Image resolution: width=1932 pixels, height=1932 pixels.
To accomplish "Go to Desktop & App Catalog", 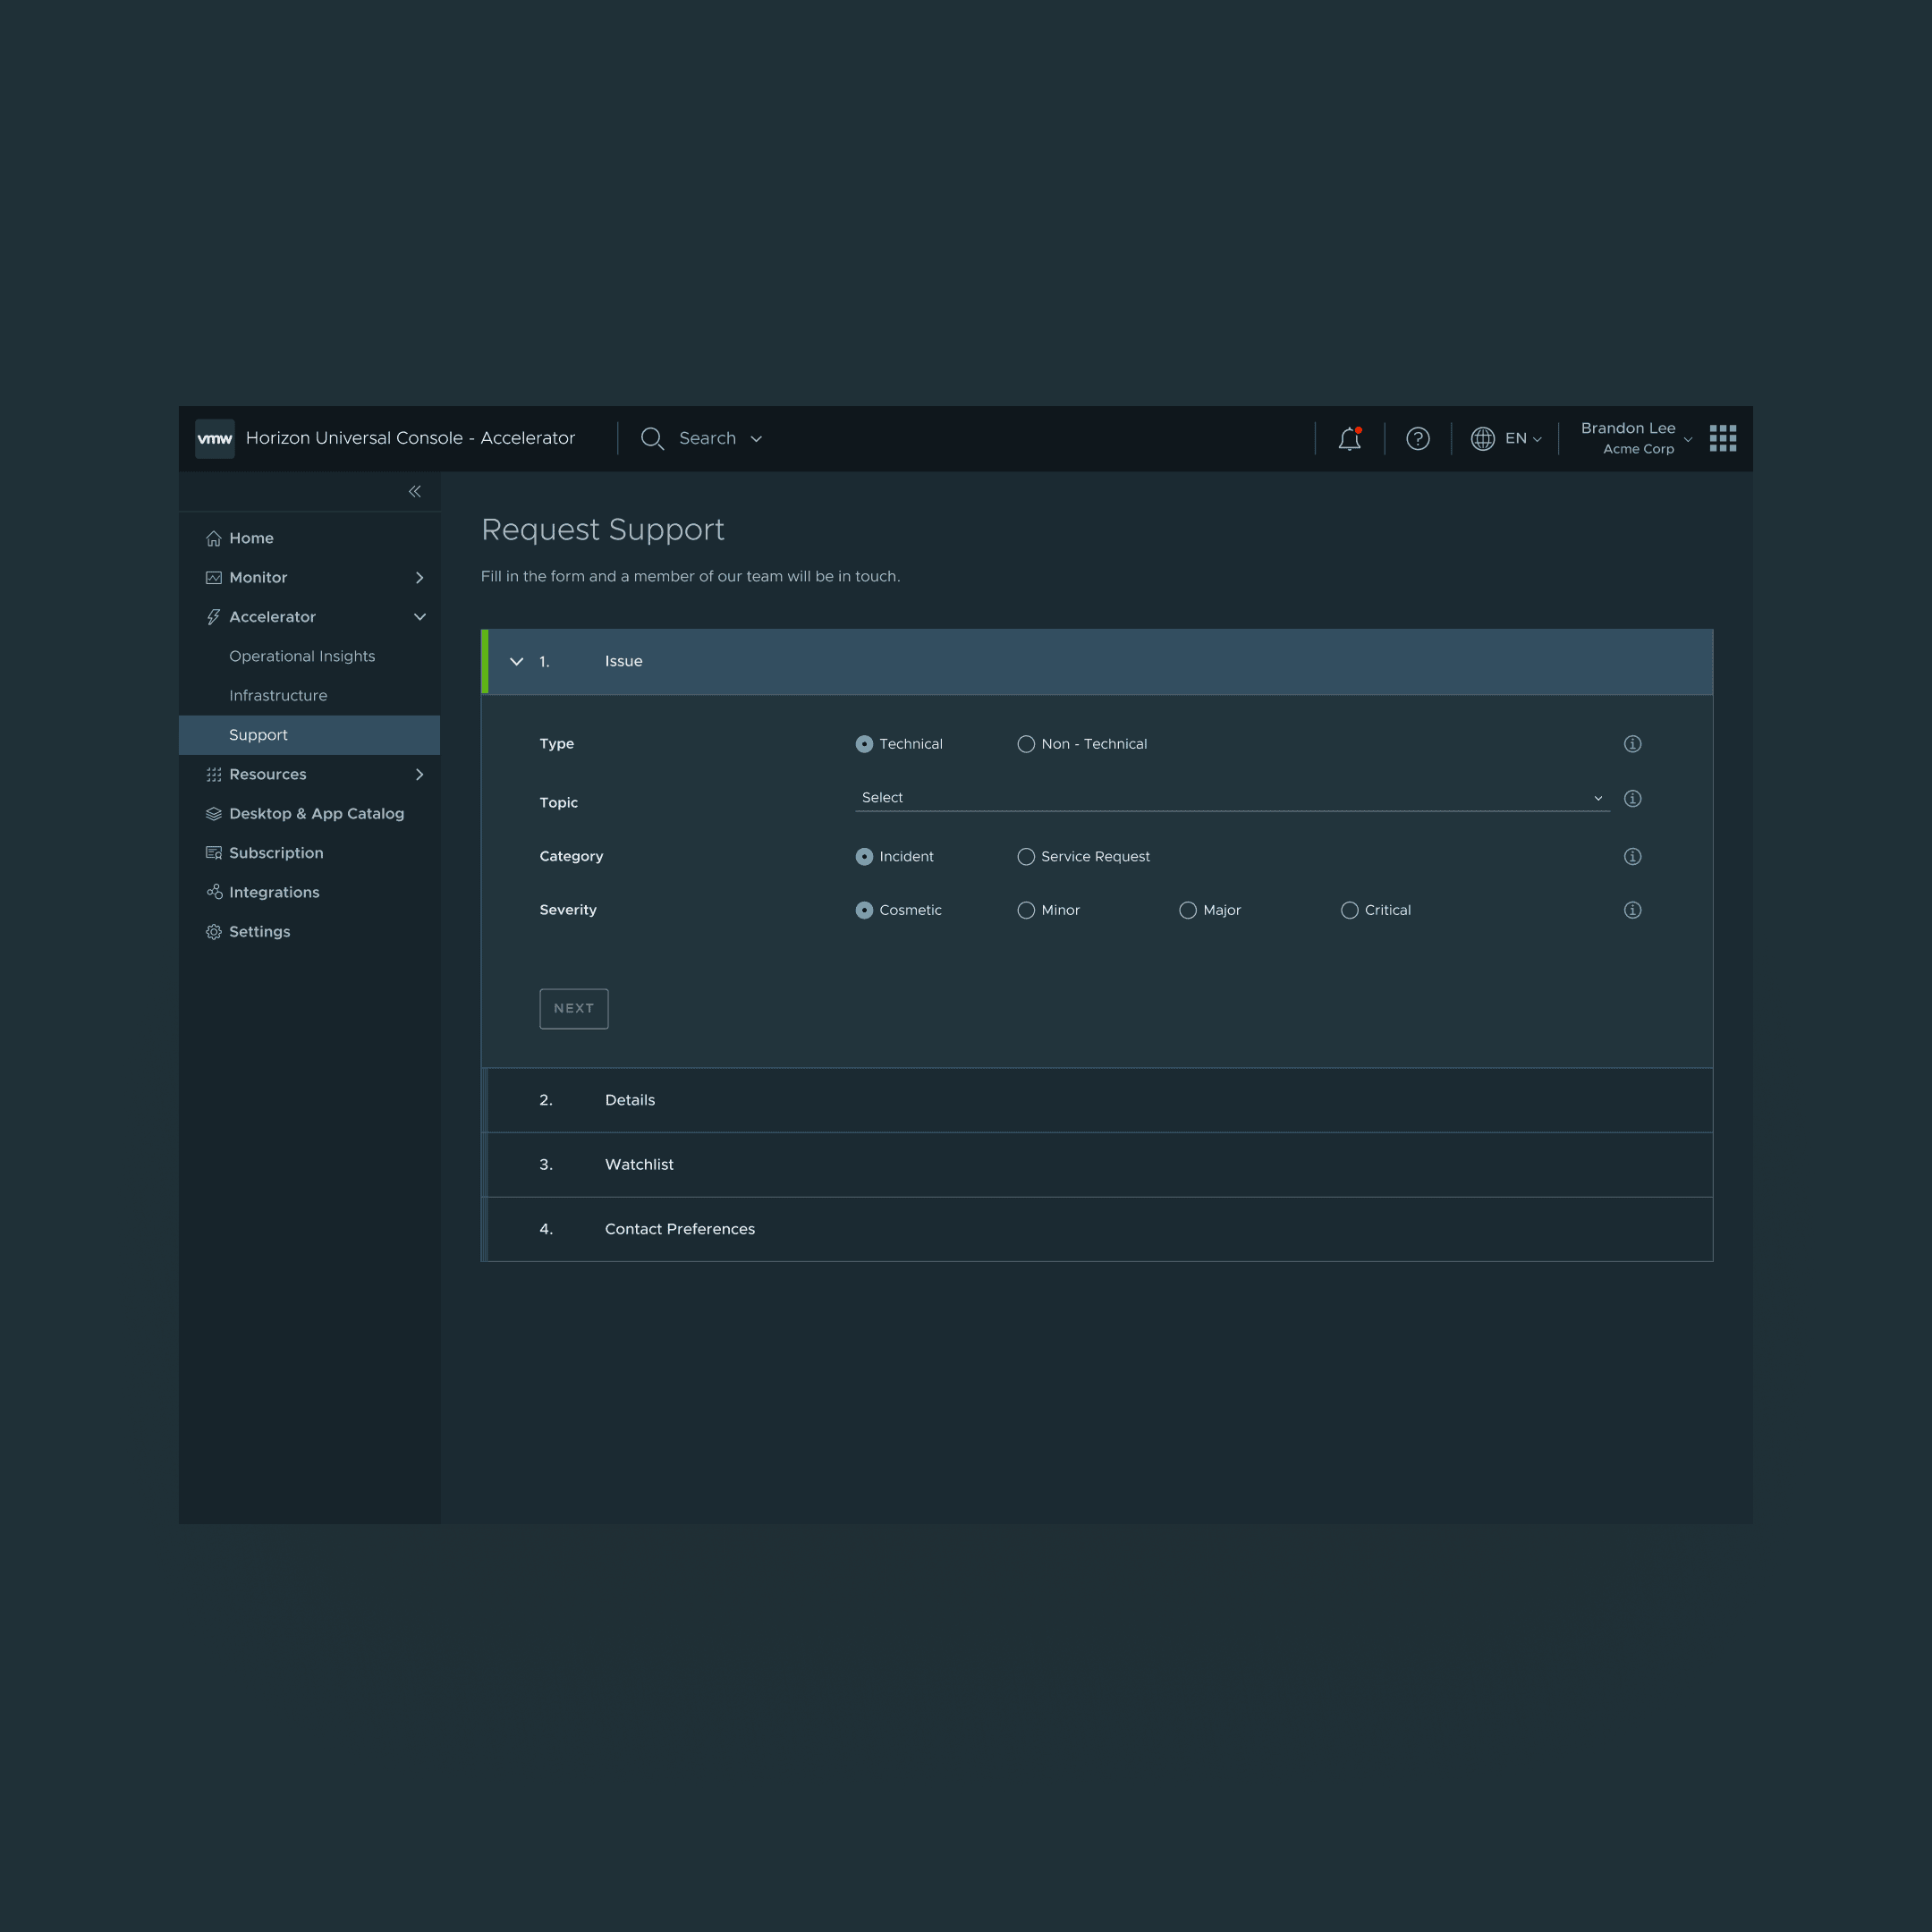I will [316, 813].
